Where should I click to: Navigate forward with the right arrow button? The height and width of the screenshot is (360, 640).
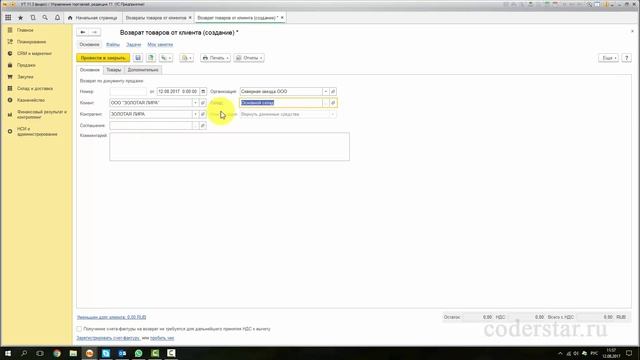(x=95, y=32)
